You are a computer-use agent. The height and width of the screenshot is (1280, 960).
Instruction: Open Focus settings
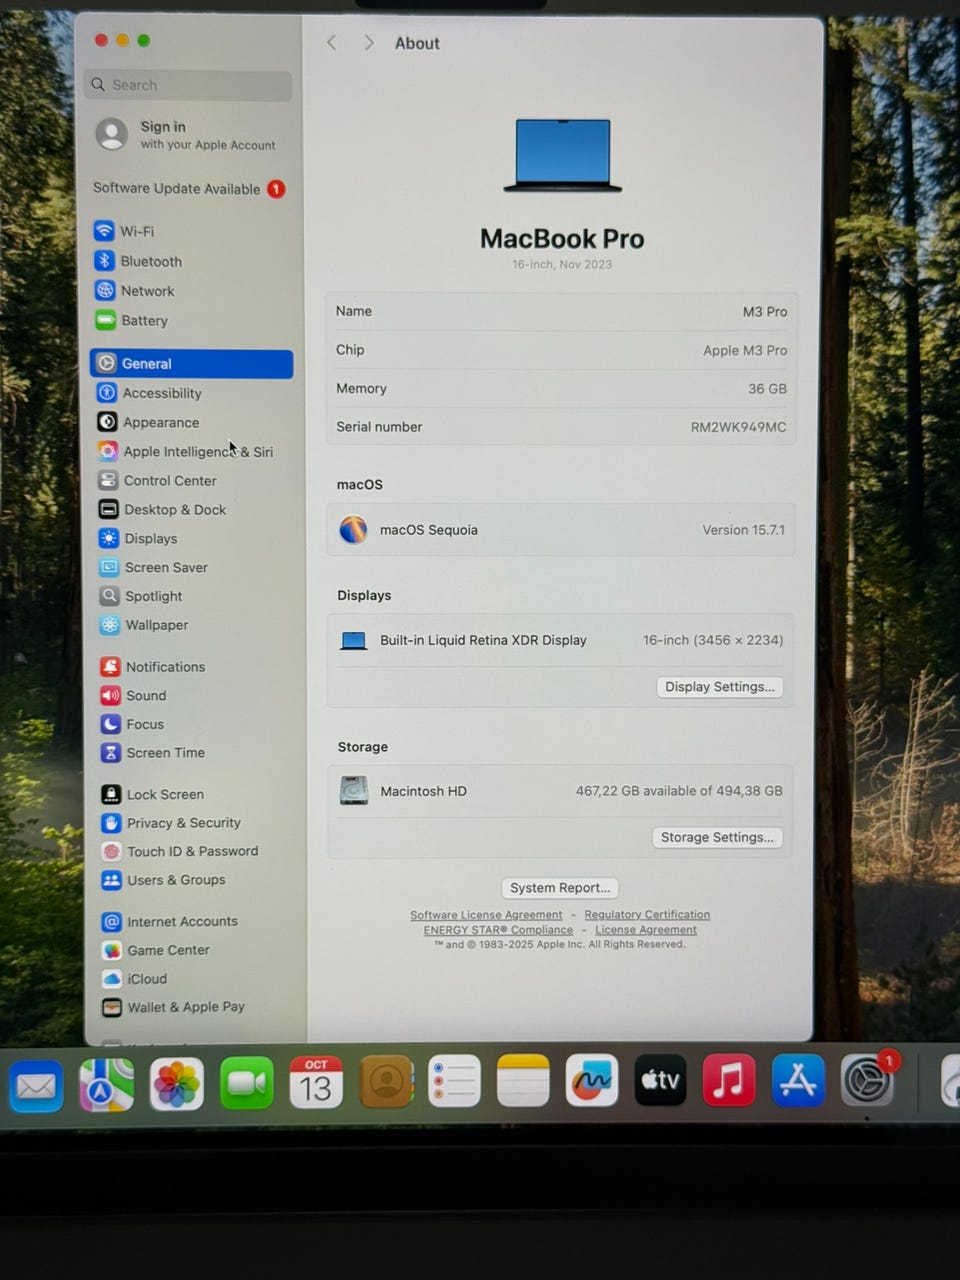pos(133,724)
